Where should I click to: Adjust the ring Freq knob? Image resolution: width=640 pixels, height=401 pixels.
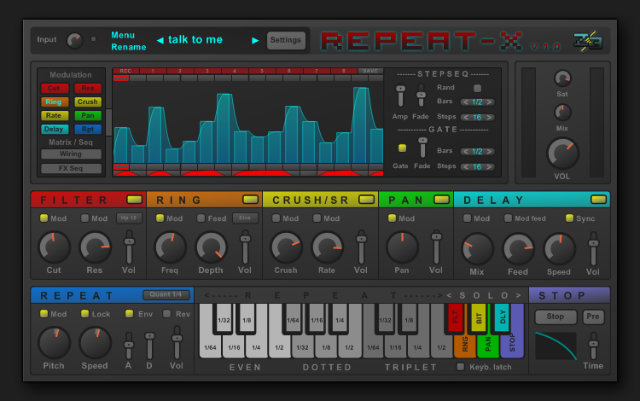[x=170, y=247]
